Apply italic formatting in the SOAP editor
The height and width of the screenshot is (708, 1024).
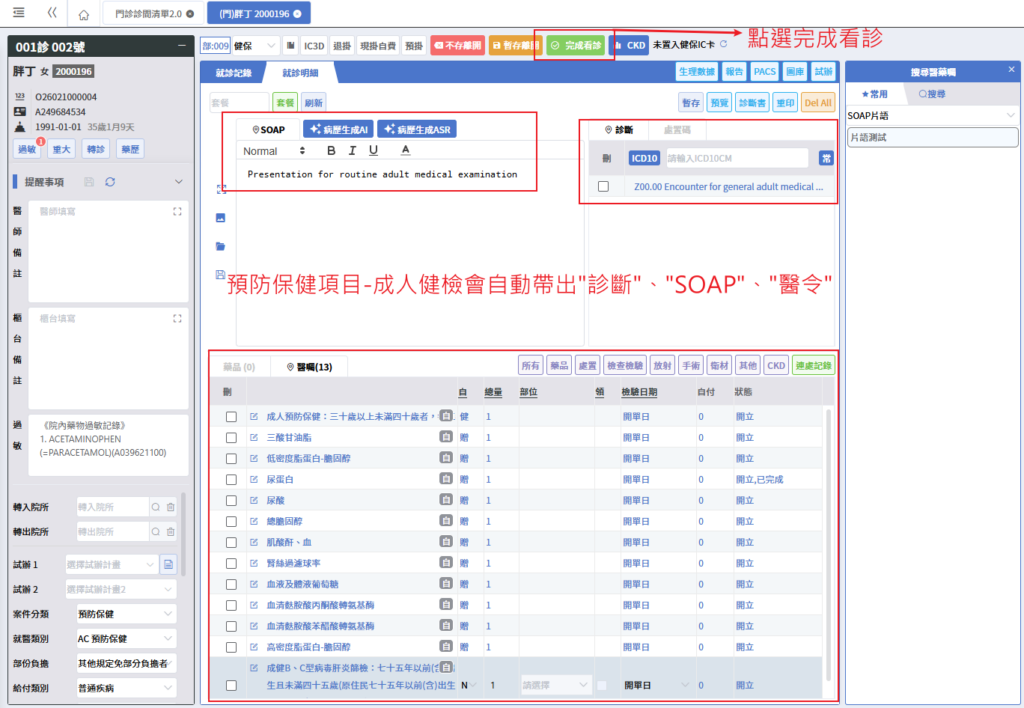click(352, 151)
